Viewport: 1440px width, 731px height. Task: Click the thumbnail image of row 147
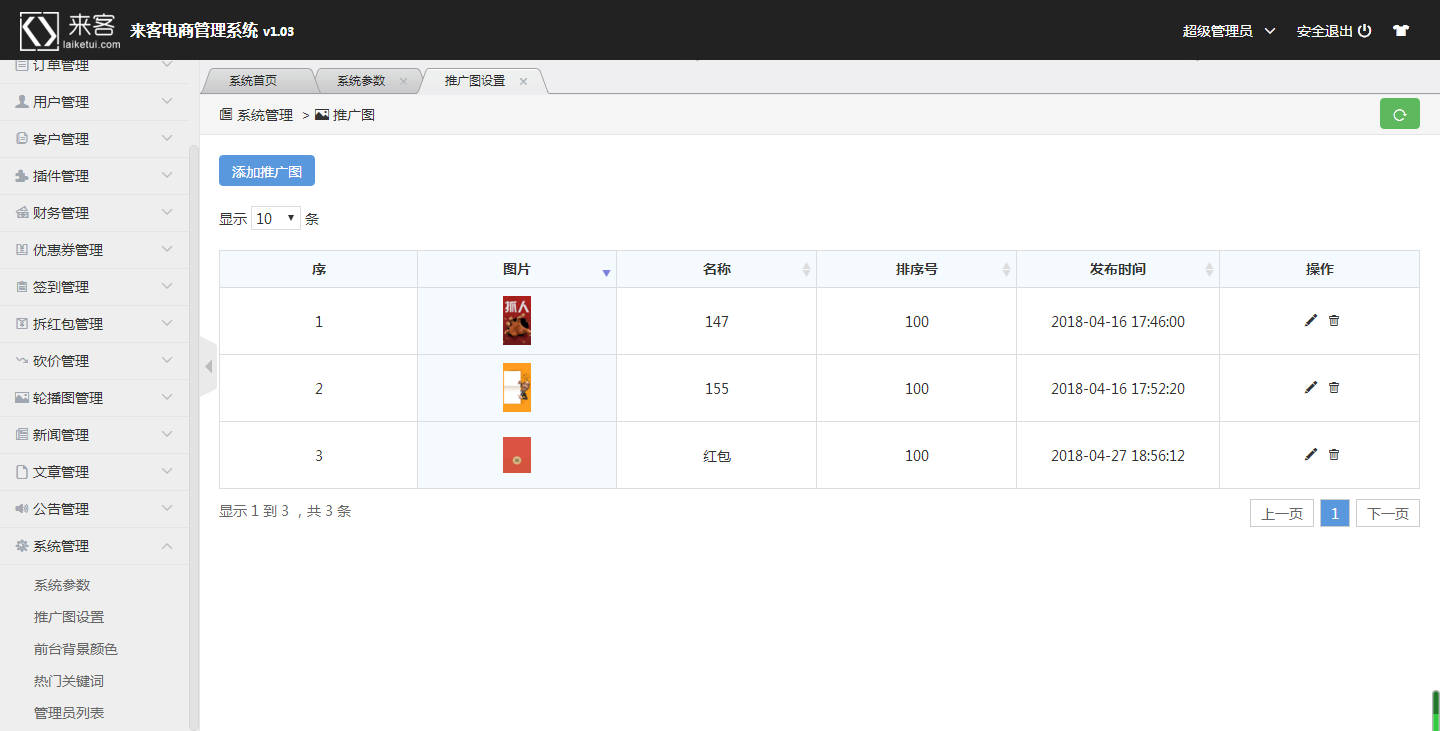[517, 321]
